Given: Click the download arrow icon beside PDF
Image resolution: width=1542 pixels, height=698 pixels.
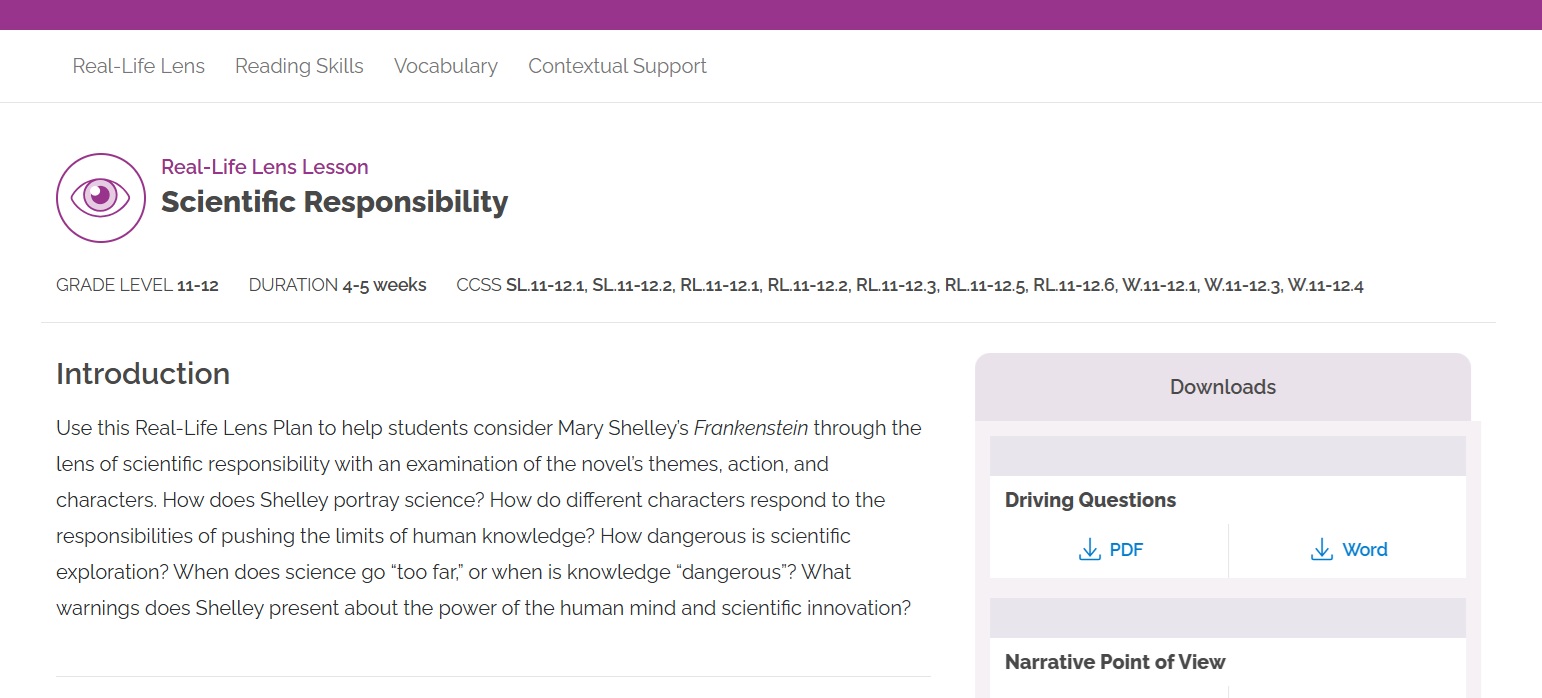Looking at the screenshot, I should pos(1090,550).
